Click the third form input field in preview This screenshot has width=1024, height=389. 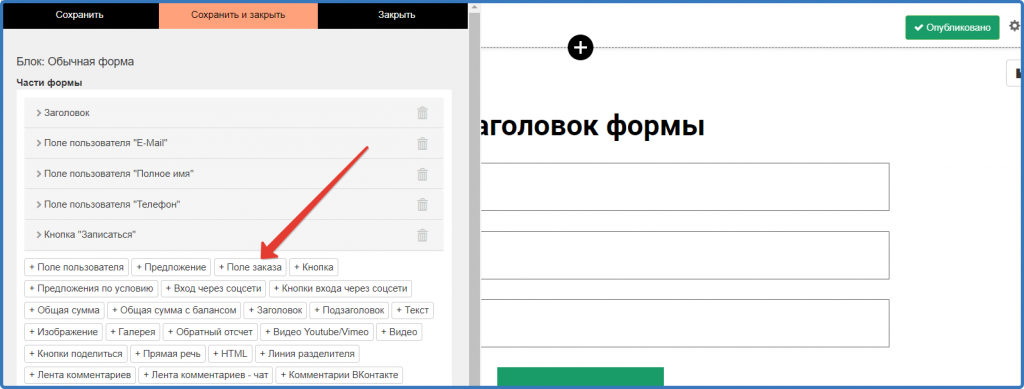tap(685, 323)
